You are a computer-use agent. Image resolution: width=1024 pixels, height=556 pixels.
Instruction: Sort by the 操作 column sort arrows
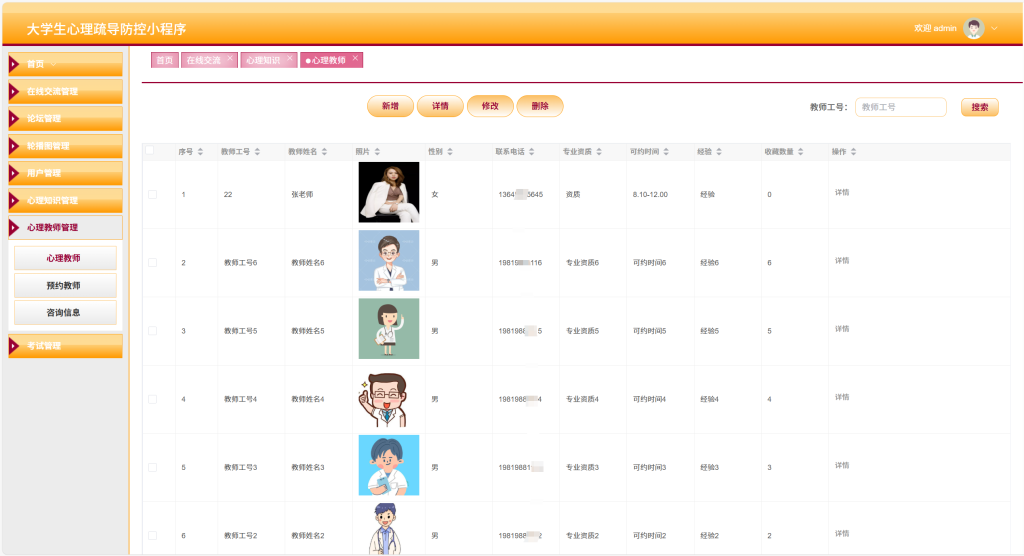click(x=854, y=152)
